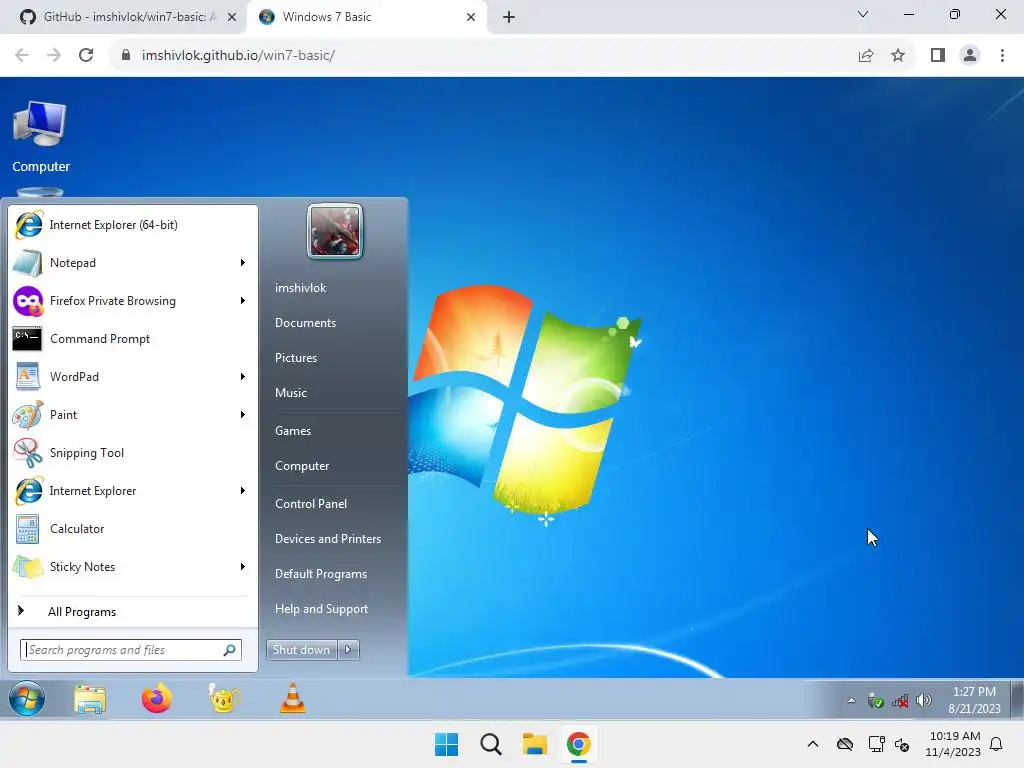The height and width of the screenshot is (768, 1024).
Task: Open Windows 11 taskbar Search
Action: (x=490, y=744)
